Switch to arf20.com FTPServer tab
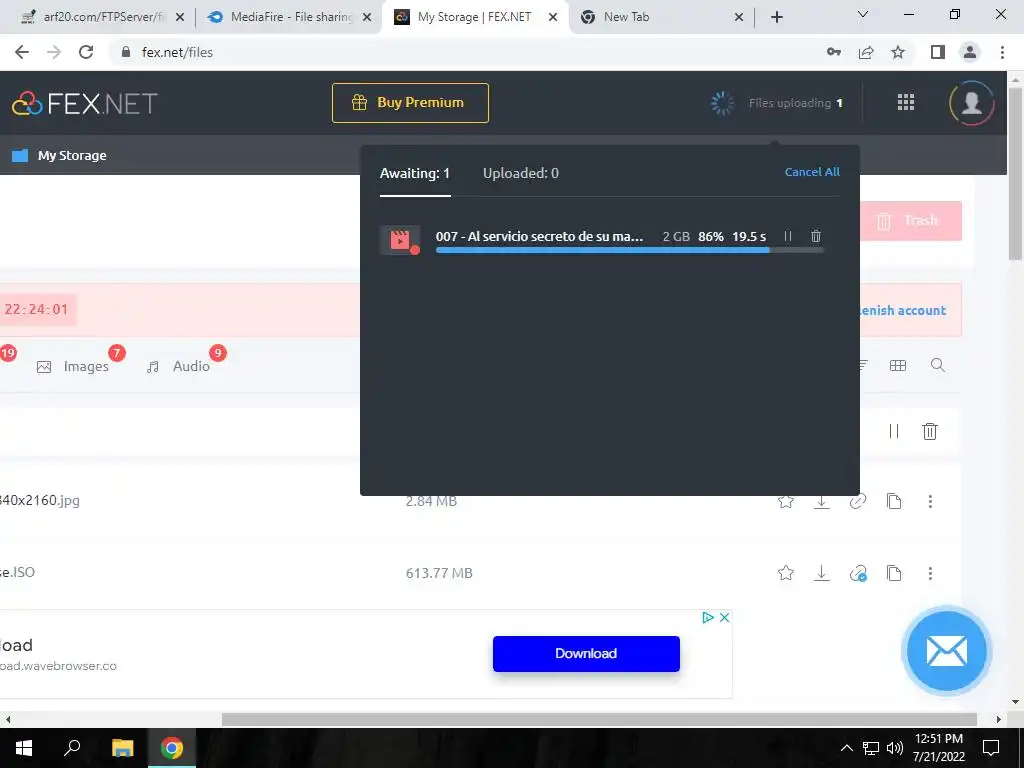Viewport: 1024px width, 768px height. click(x=102, y=17)
